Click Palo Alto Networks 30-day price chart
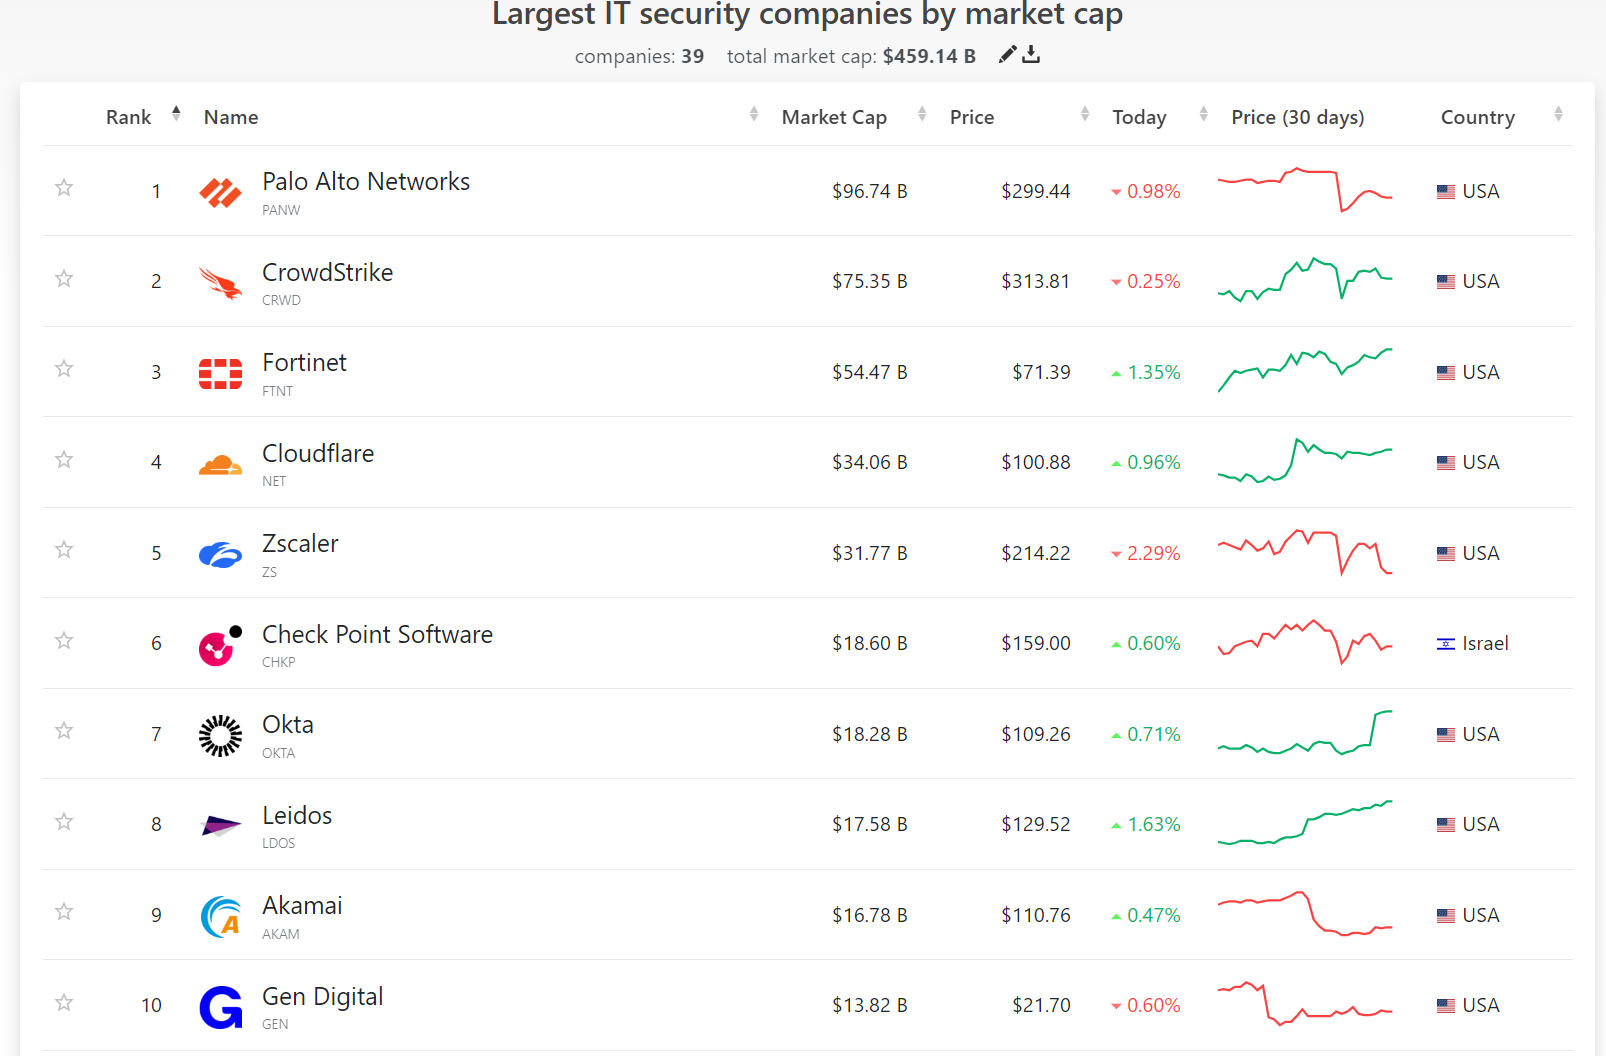Screen dimensions: 1606x1056 point(1305,189)
